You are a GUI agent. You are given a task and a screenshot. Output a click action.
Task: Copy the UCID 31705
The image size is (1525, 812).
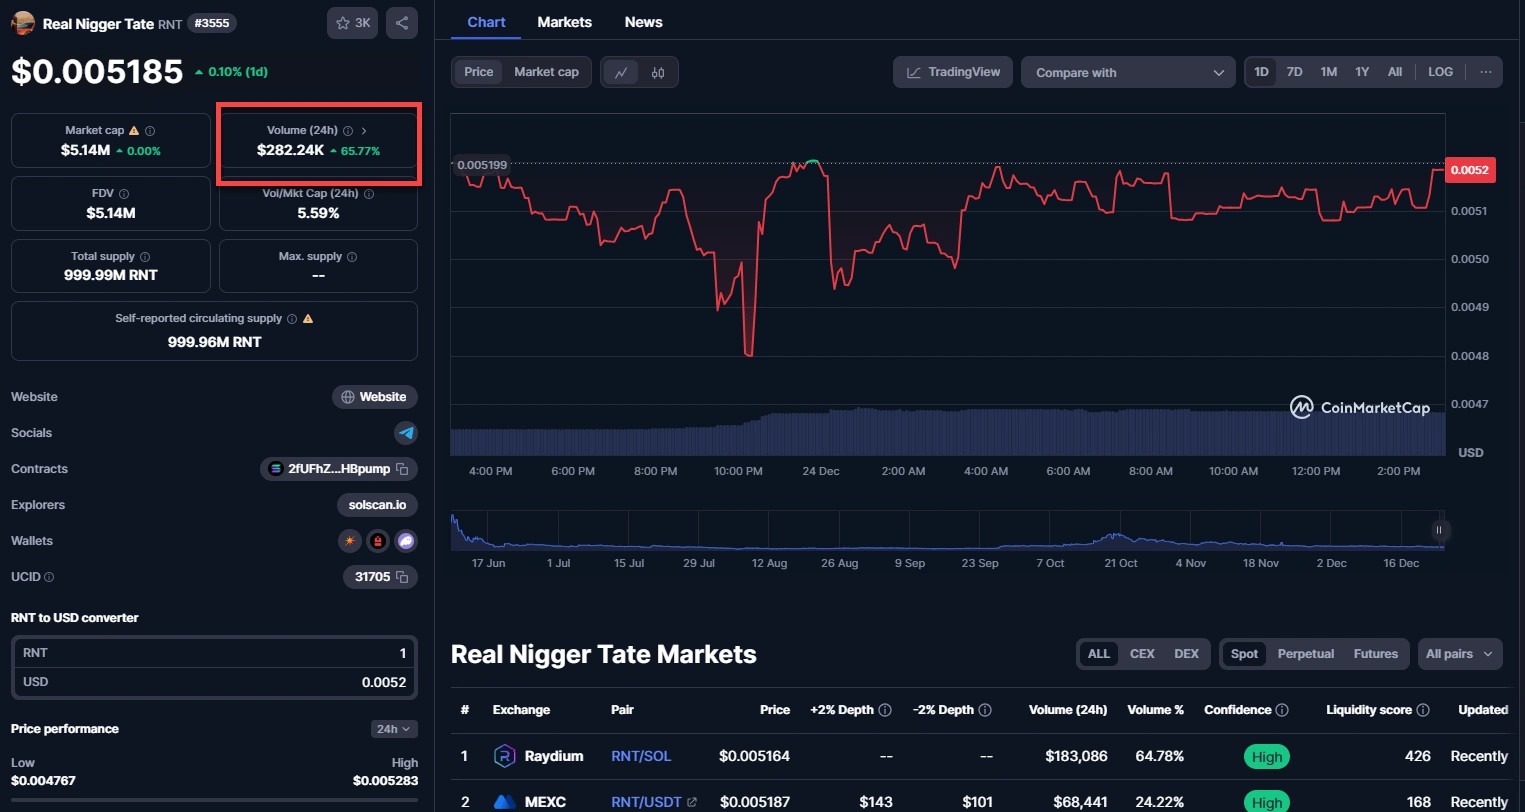[x=402, y=577]
